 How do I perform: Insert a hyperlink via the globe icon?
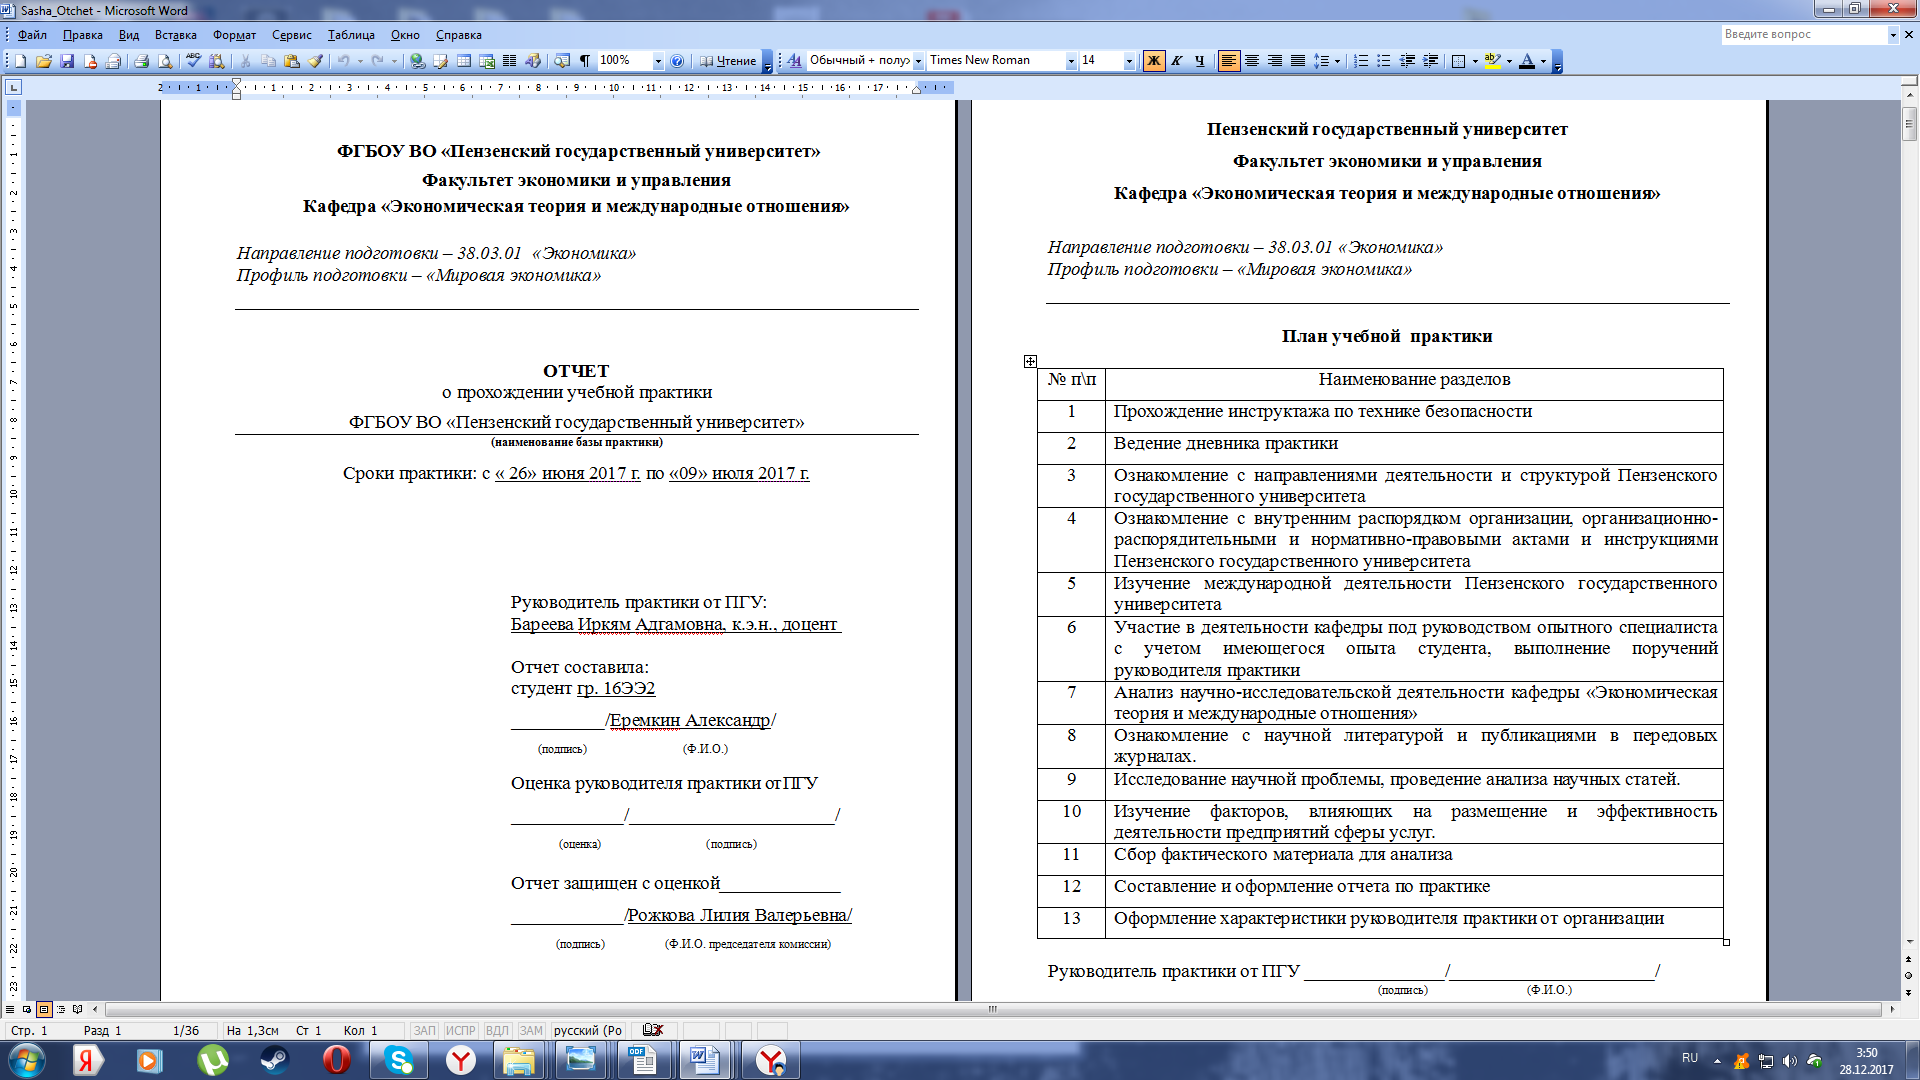(x=417, y=61)
